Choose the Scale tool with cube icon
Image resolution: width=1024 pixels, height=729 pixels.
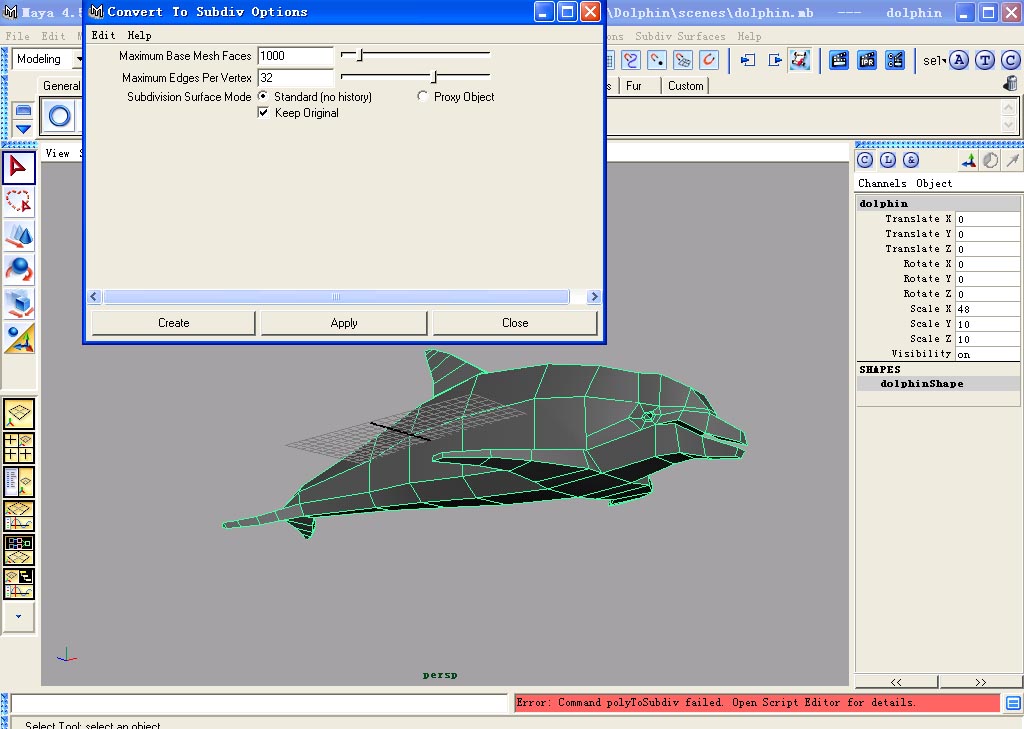tap(18, 303)
